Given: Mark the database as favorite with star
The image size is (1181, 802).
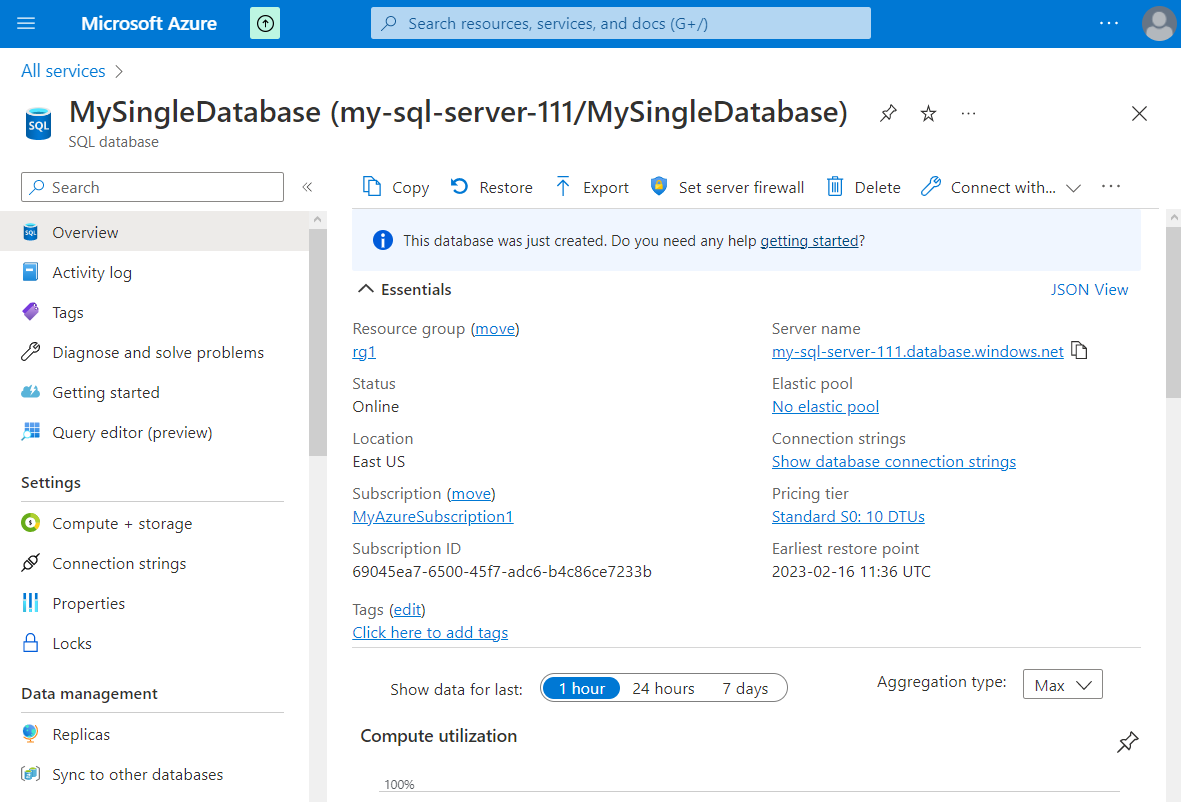Looking at the screenshot, I should click(x=929, y=114).
